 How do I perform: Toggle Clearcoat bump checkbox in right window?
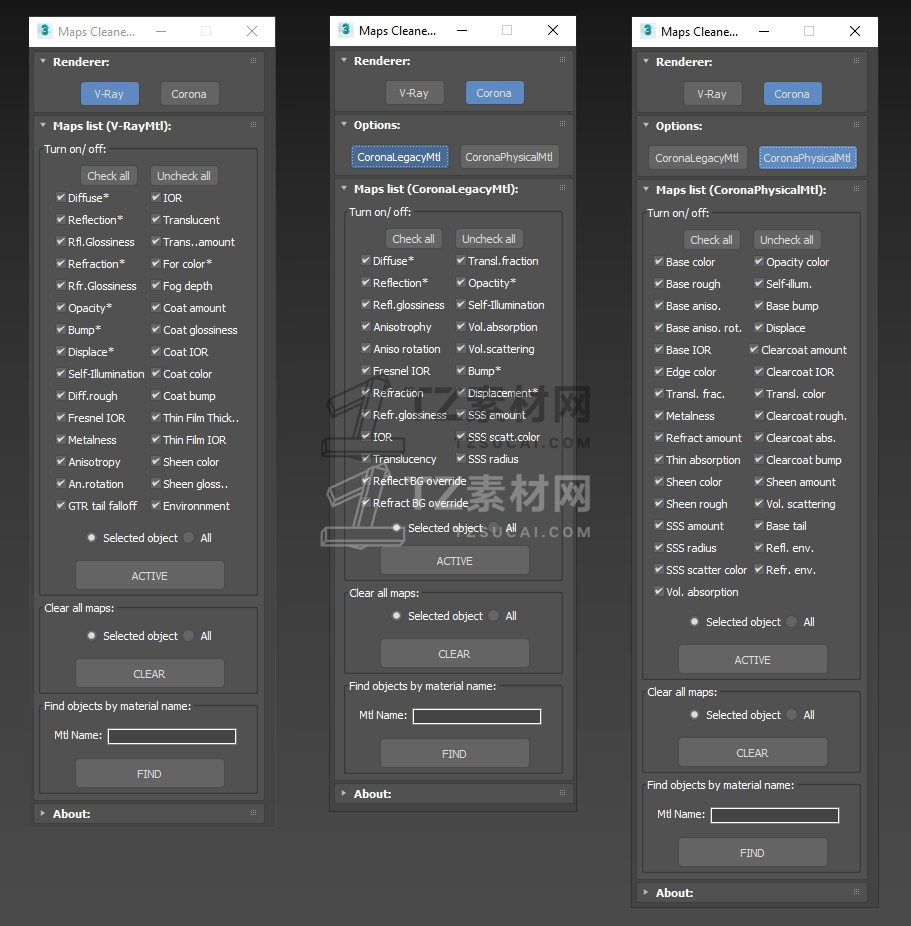[x=759, y=459]
